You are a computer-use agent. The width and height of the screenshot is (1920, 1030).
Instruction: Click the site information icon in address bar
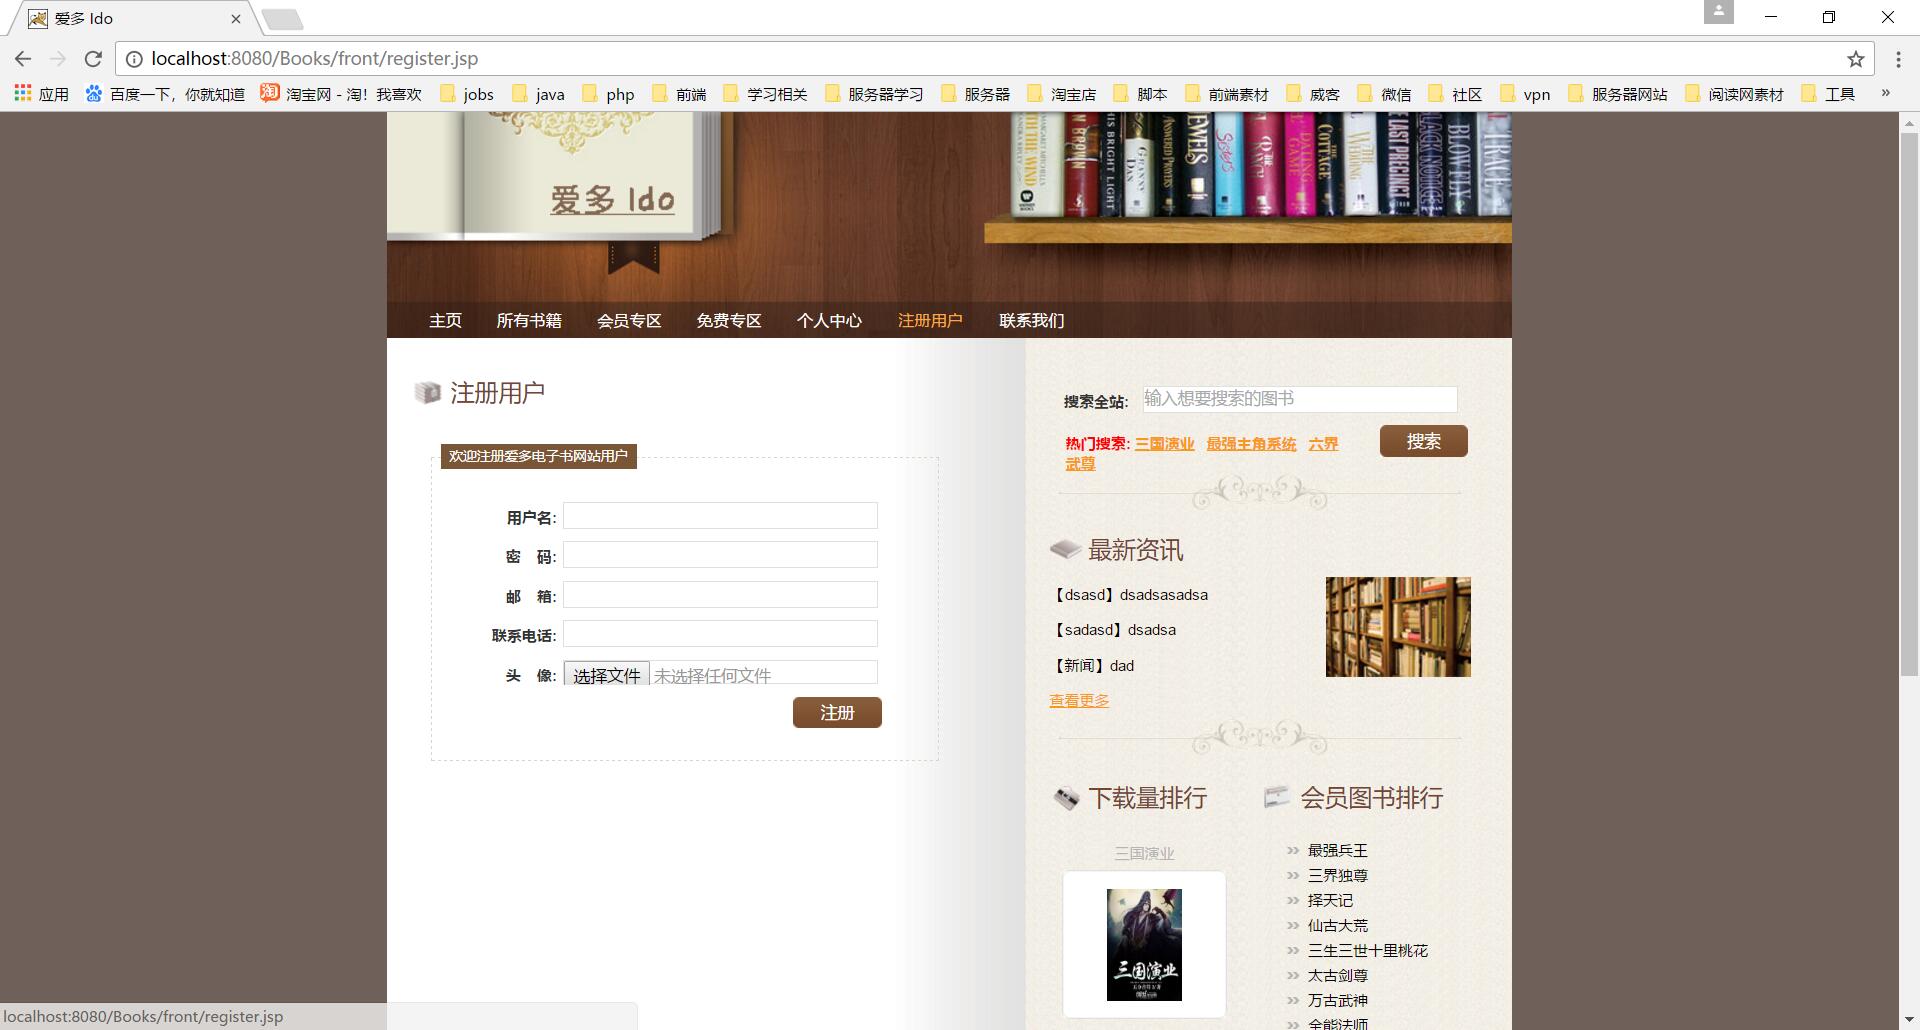click(x=133, y=59)
